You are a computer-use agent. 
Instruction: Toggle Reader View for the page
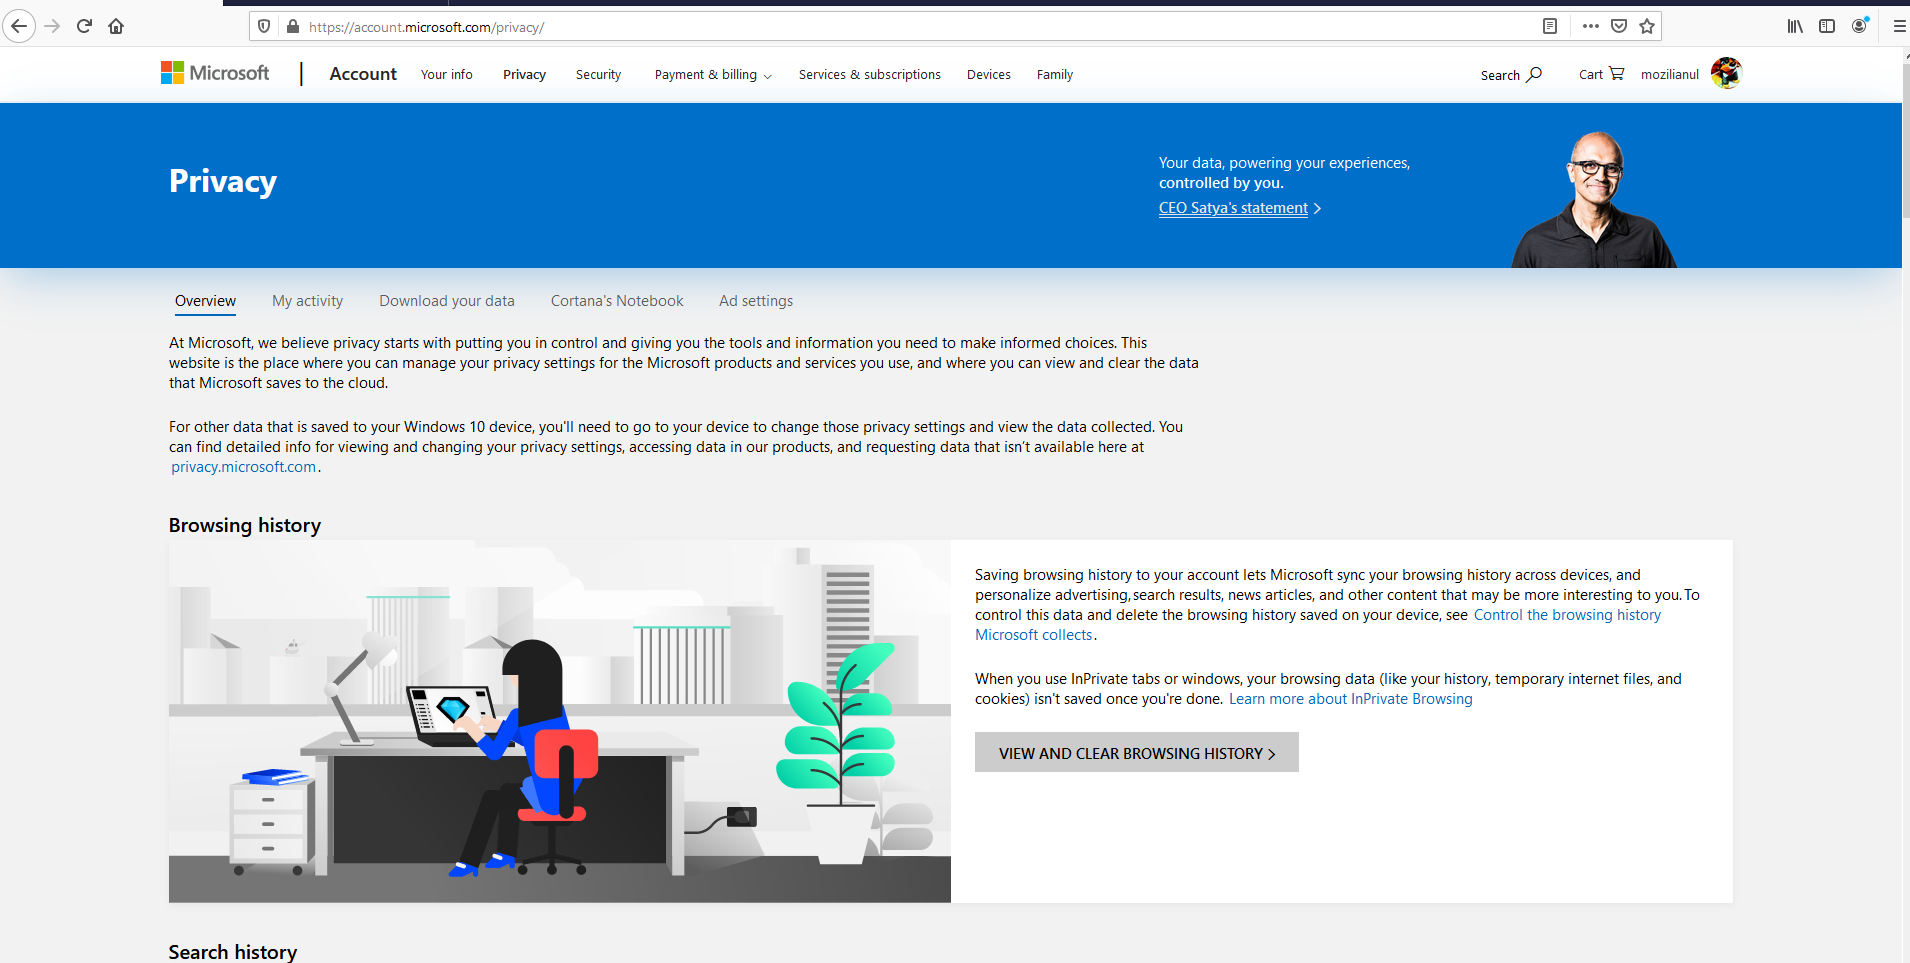click(1551, 26)
